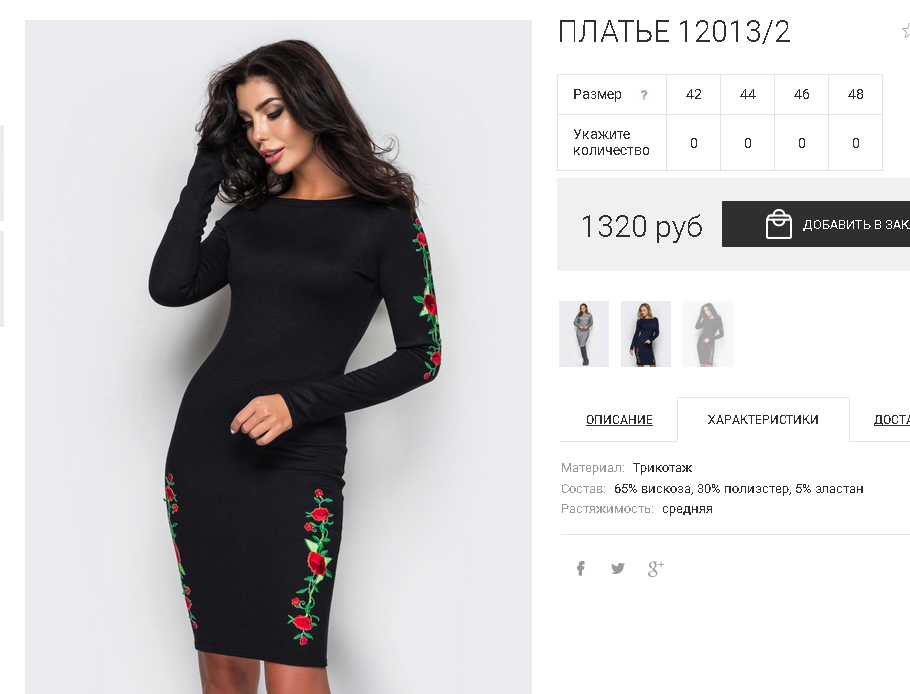Click quantity field for size 46
The width and height of the screenshot is (910, 694).
click(801, 143)
